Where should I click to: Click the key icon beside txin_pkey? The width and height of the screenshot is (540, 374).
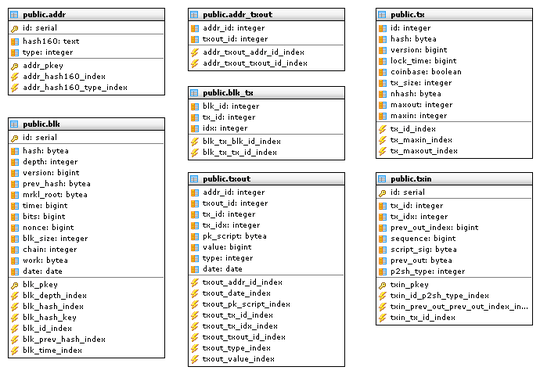tap(382, 285)
